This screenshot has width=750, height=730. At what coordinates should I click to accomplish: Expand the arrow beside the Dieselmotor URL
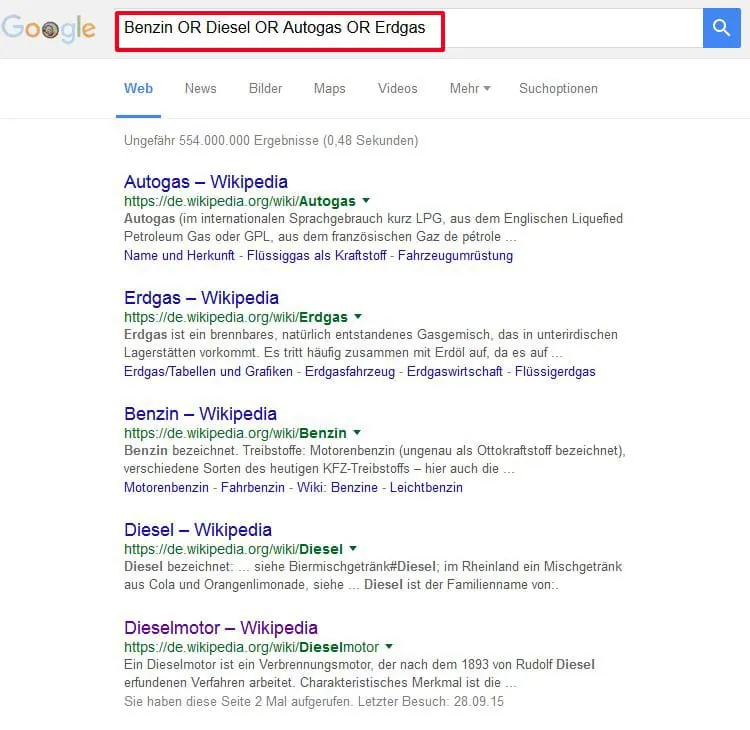389,647
